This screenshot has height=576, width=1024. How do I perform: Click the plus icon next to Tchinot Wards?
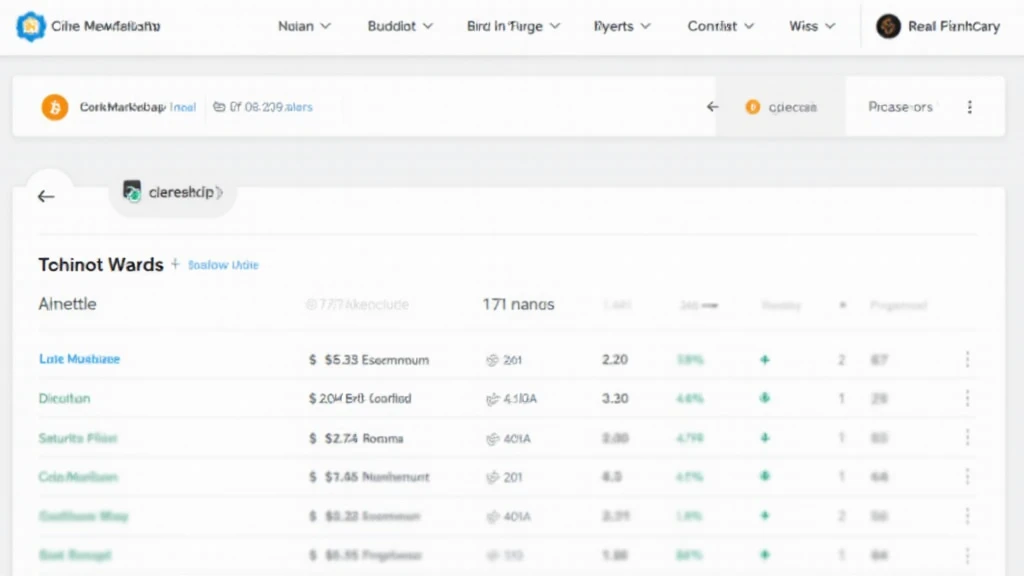click(x=175, y=264)
